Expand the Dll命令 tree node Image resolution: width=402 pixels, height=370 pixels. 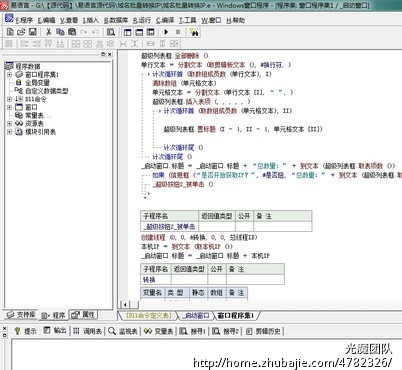pos(9,99)
